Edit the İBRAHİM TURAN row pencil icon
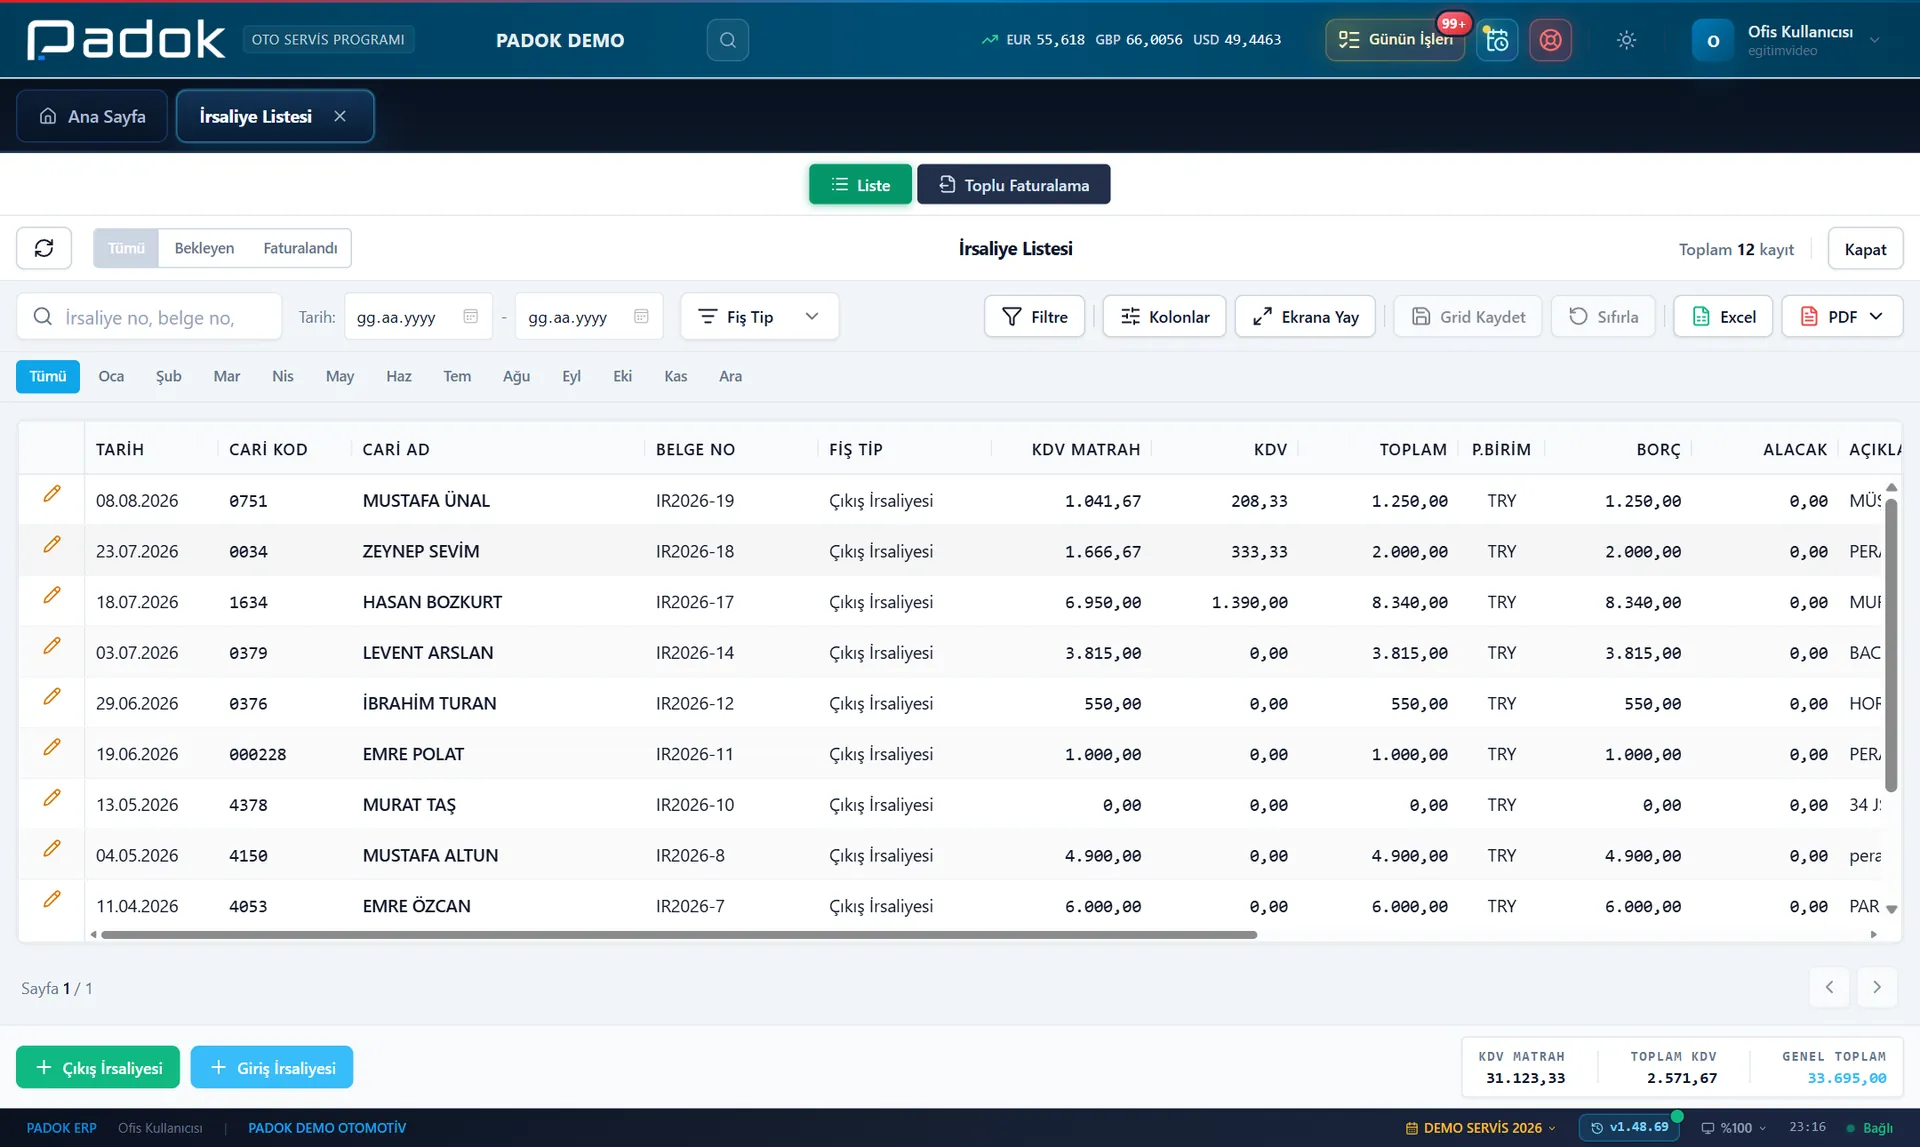Image resolution: width=1920 pixels, height=1147 pixels. [x=52, y=697]
